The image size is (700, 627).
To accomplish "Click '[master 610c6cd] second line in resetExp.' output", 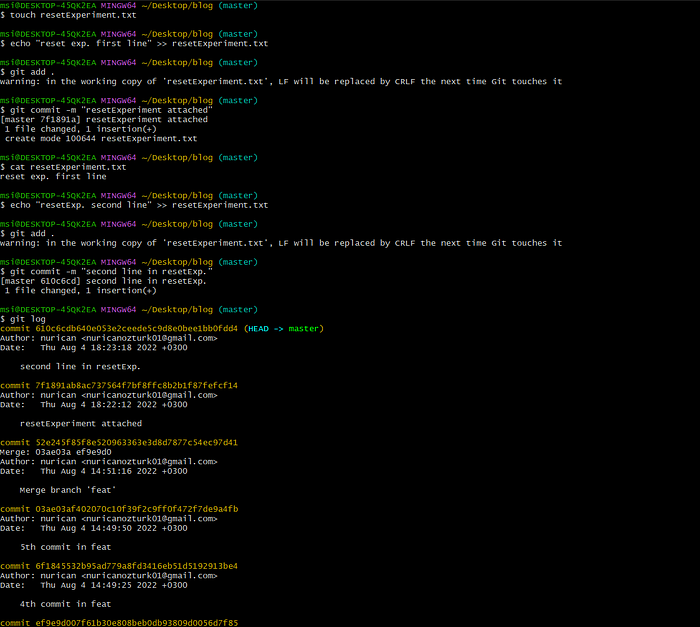I will pos(103,281).
